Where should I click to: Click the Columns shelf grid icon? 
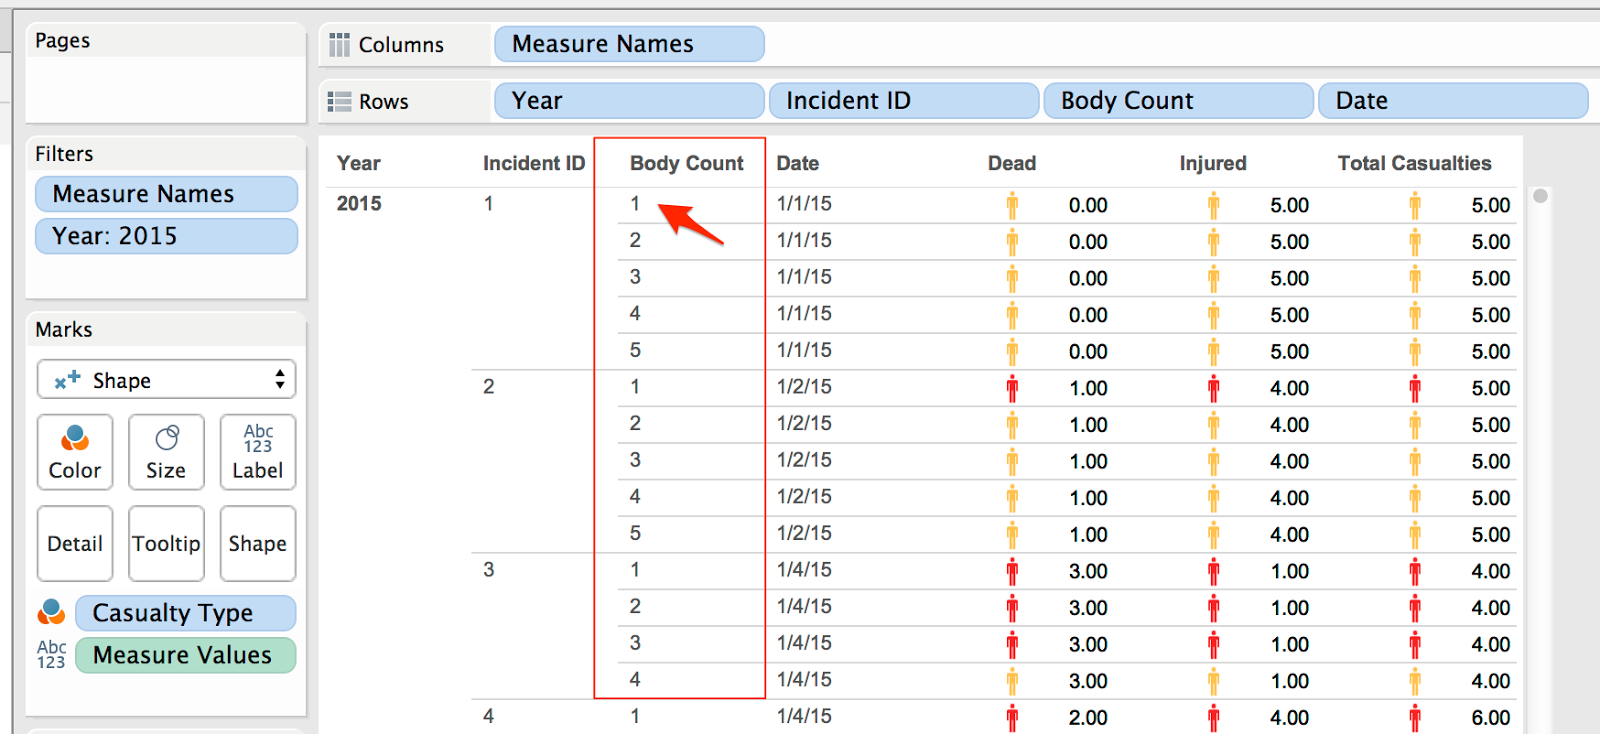[340, 45]
